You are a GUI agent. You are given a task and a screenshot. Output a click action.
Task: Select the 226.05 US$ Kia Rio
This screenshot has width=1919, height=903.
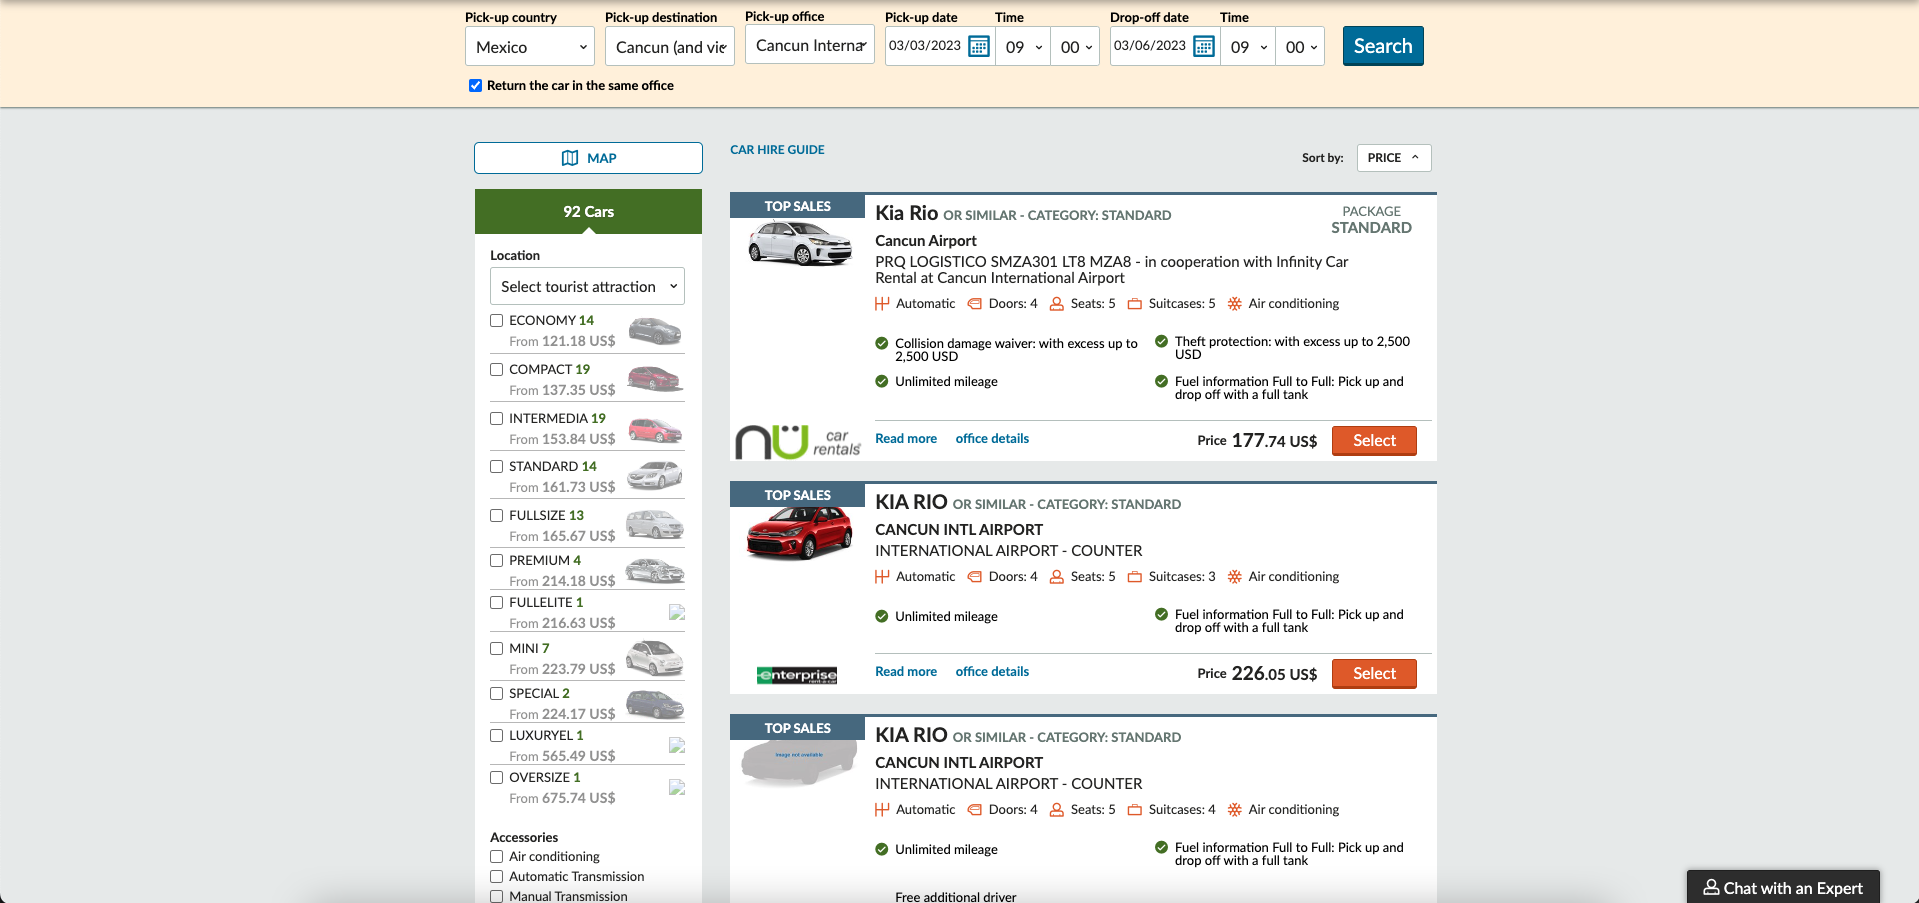click(1374, 674)
